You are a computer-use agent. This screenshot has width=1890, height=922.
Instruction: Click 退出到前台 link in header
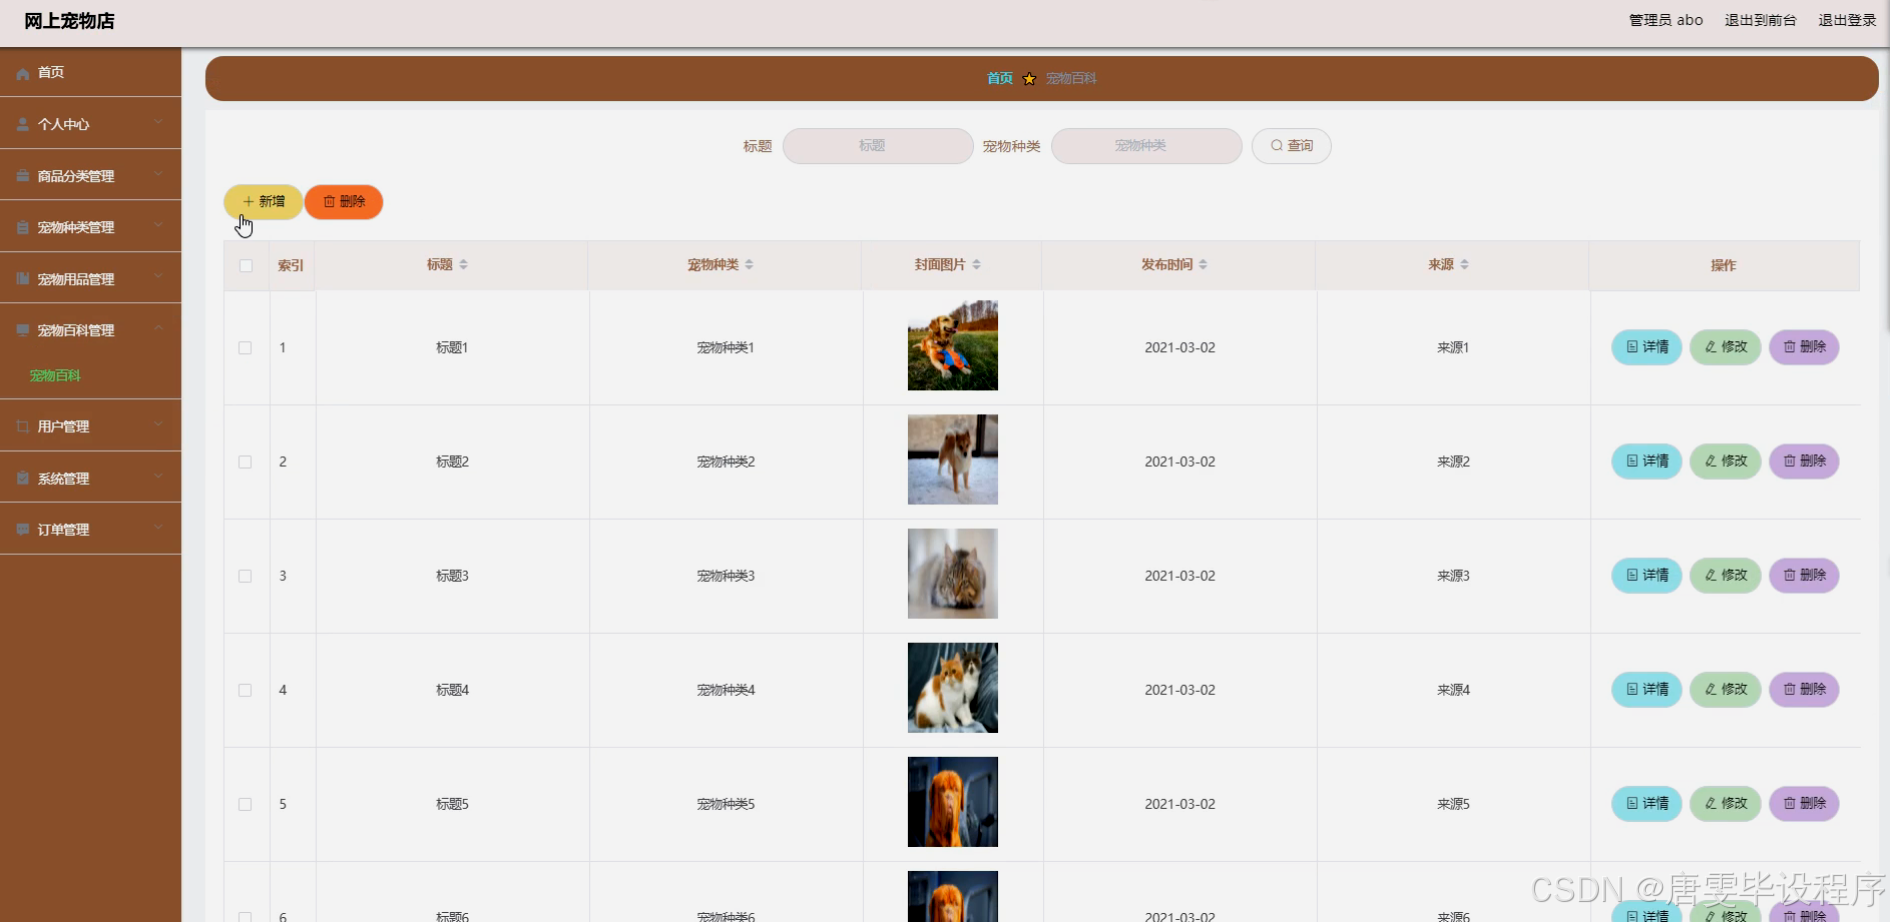[x=1760, y=20]
